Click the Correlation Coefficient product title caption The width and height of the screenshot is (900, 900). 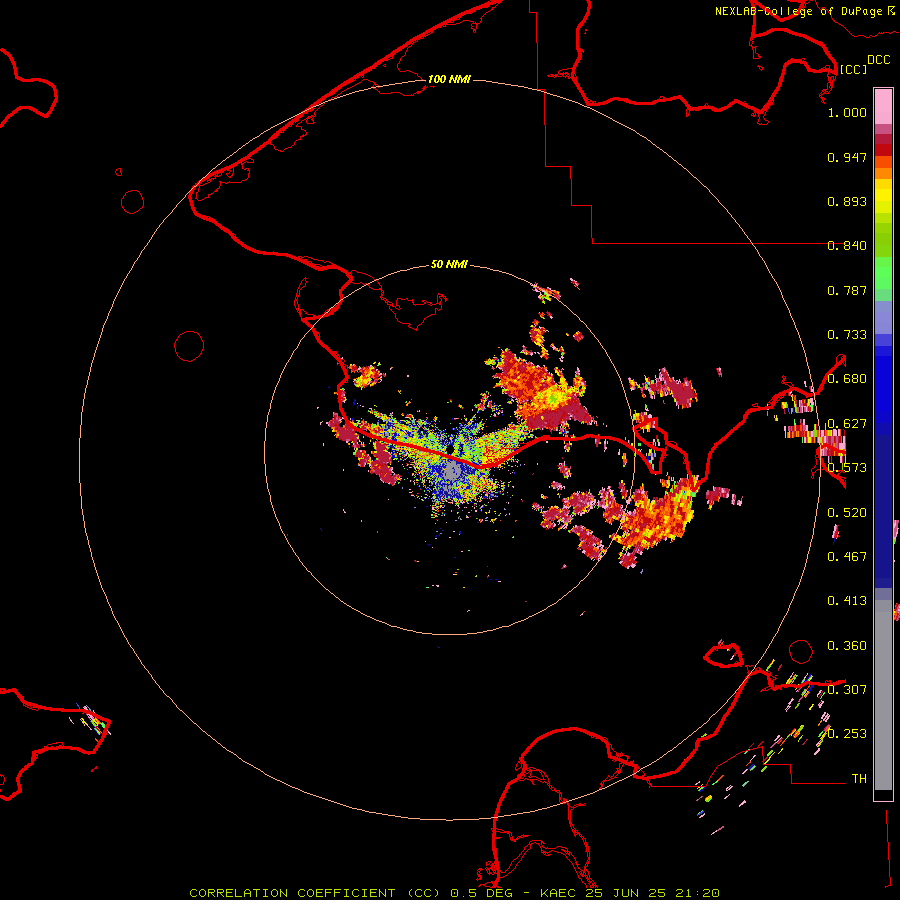pos(454,893)
